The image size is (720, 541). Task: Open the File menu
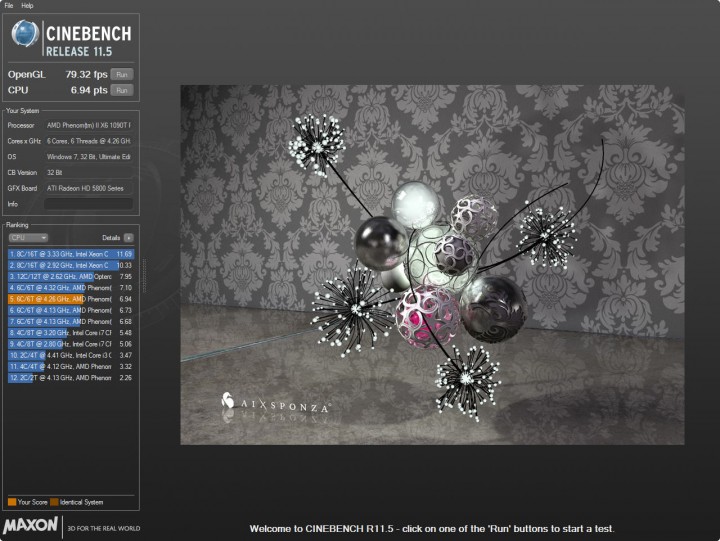pos(9,6)
